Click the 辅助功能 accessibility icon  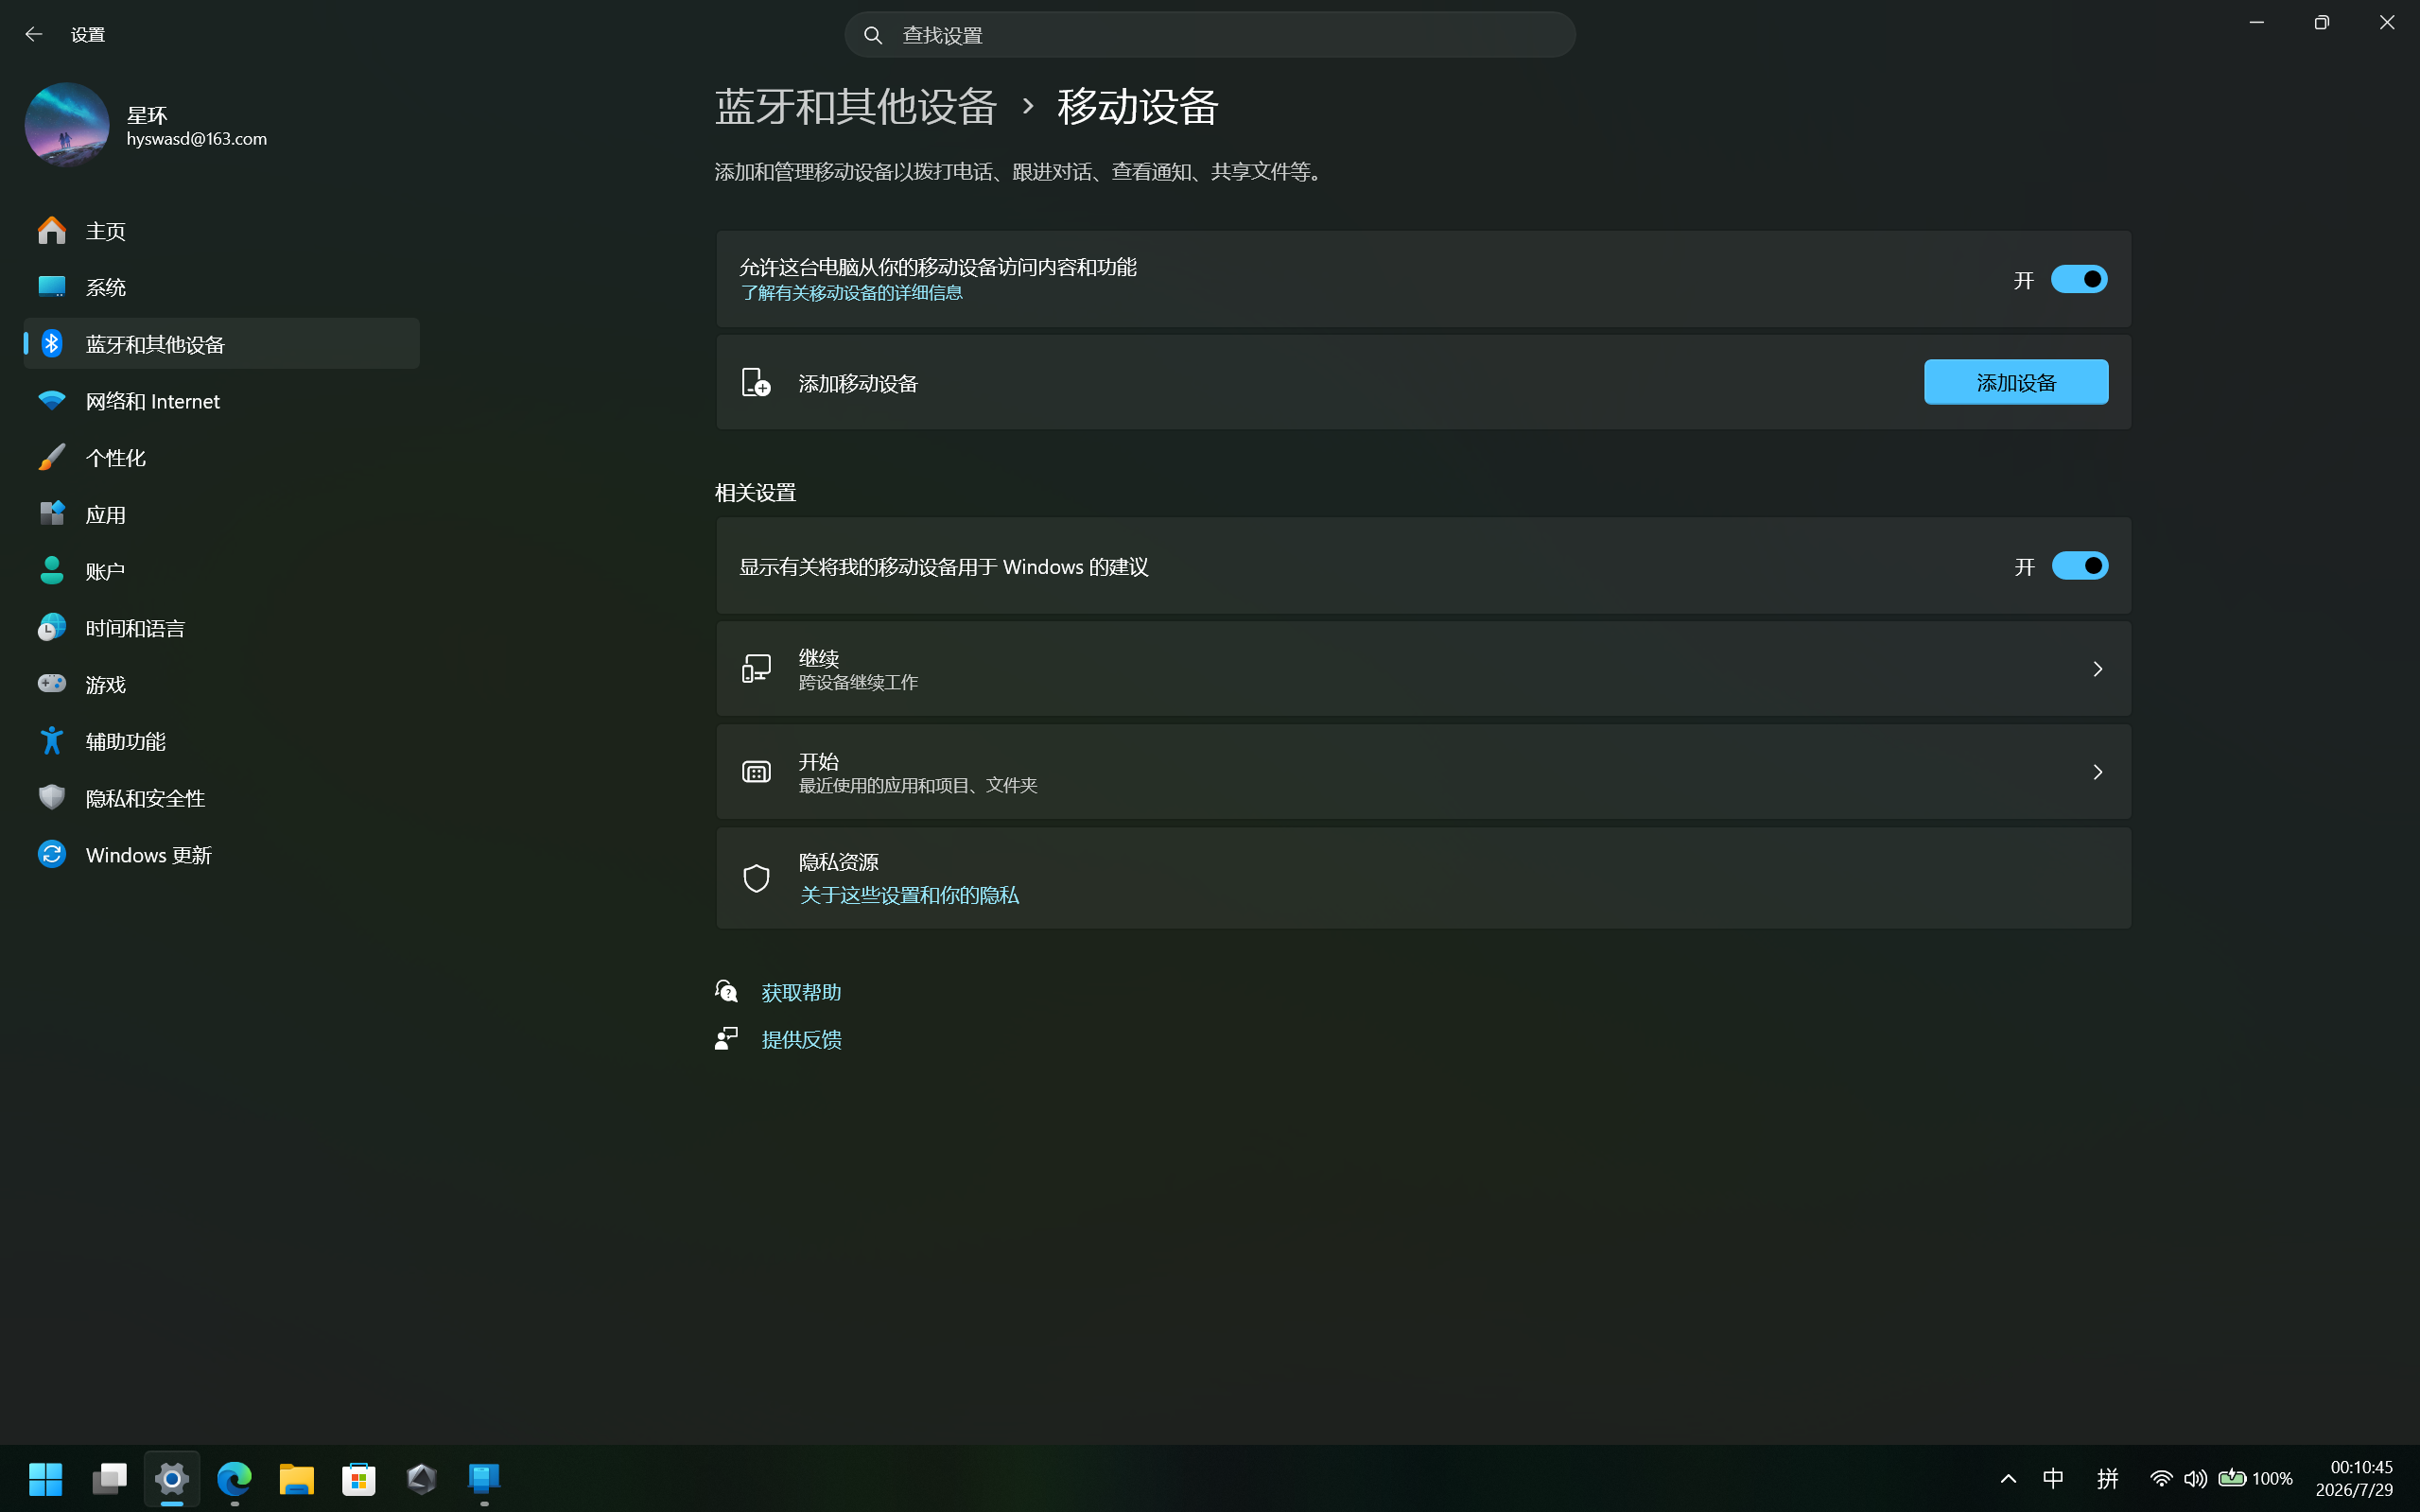[52, 741]
